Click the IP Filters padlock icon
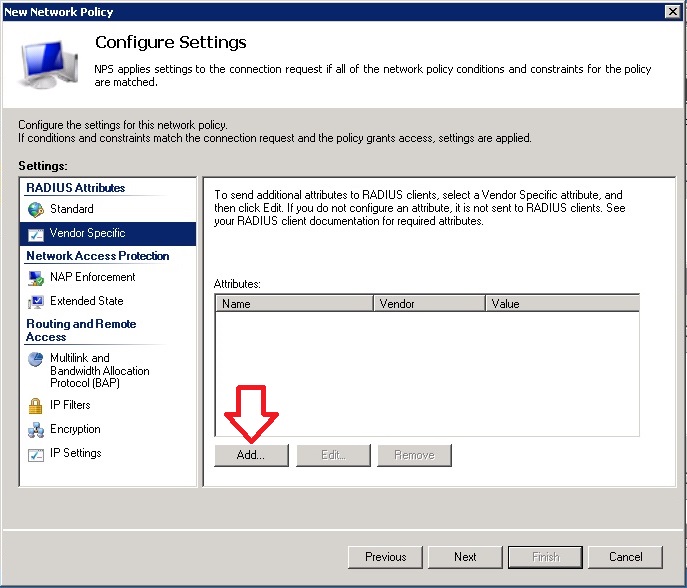The width and height of the screenshot is (687, 588). [x=36, y=405]
